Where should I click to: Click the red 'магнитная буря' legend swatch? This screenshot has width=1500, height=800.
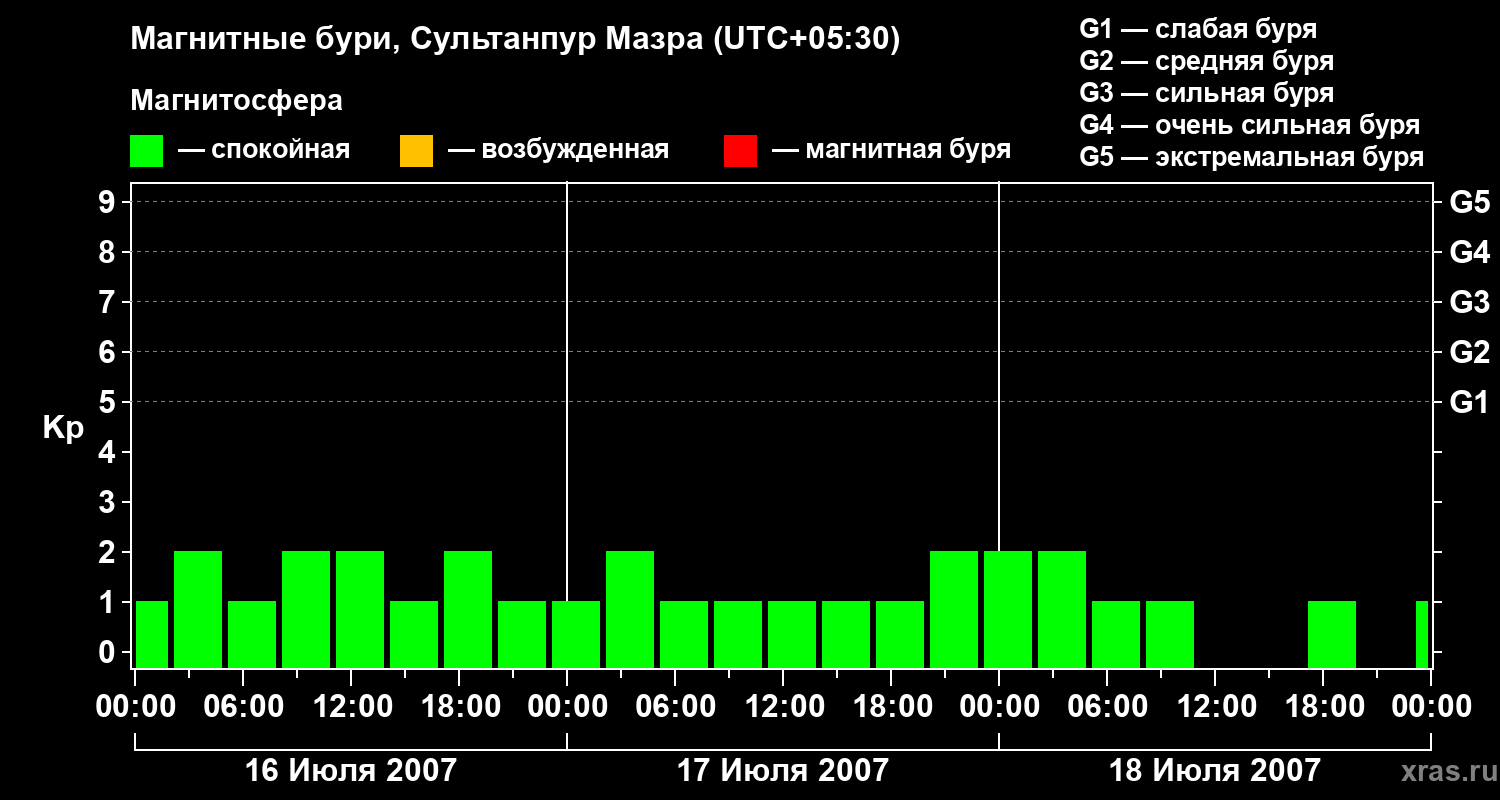[740, 151]
